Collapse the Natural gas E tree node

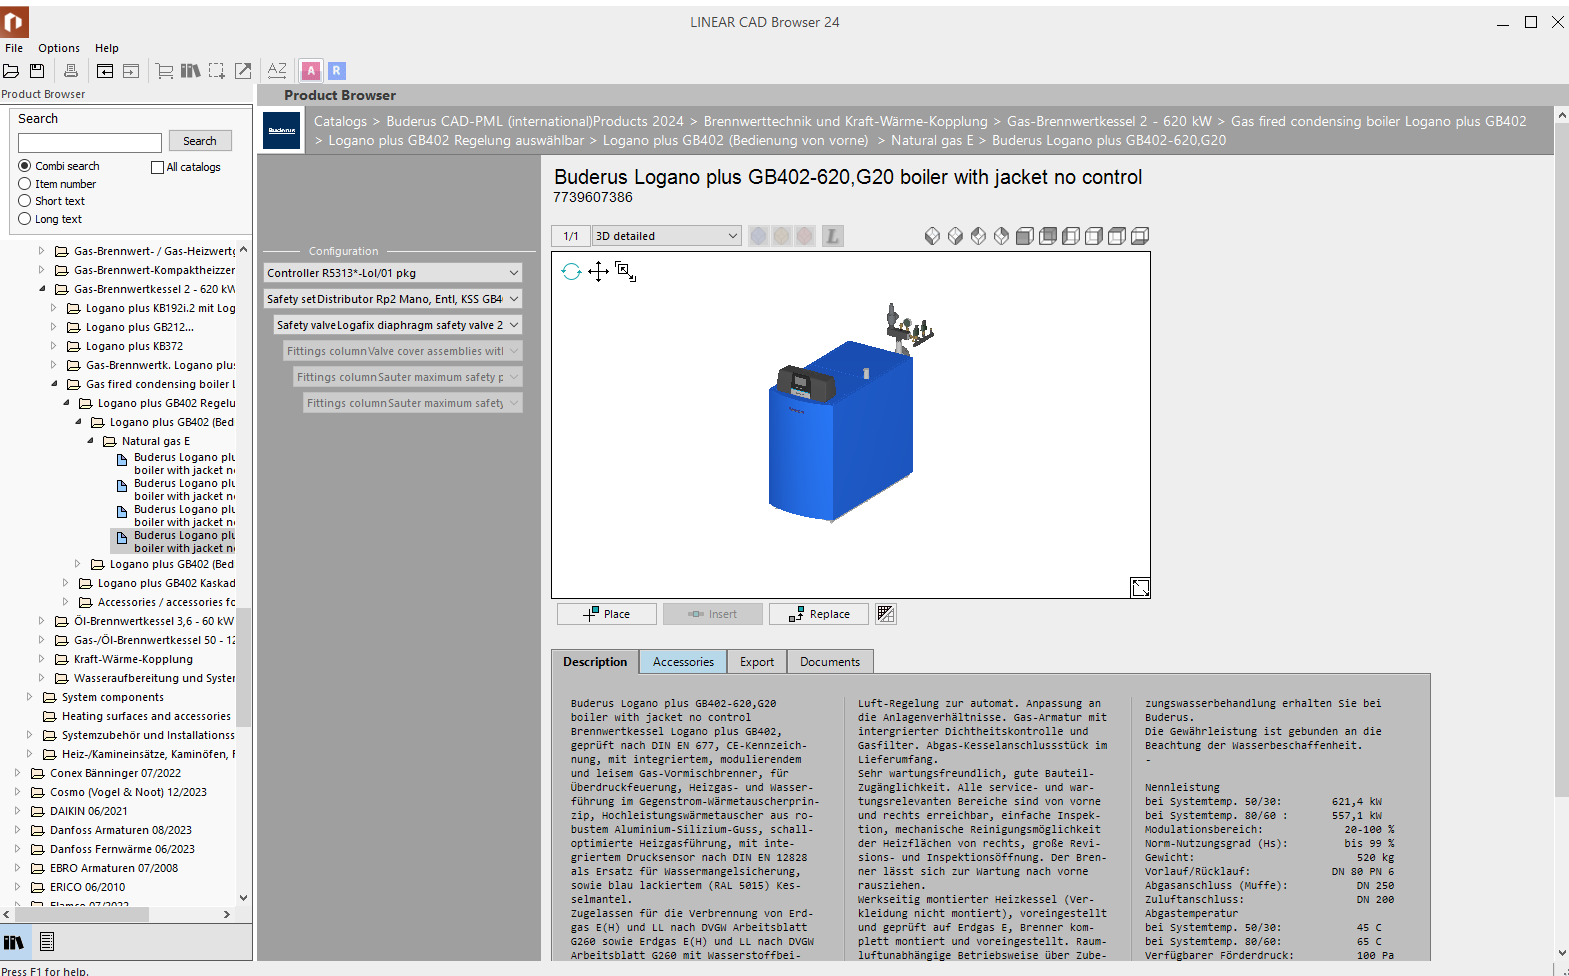coord(90,441)
